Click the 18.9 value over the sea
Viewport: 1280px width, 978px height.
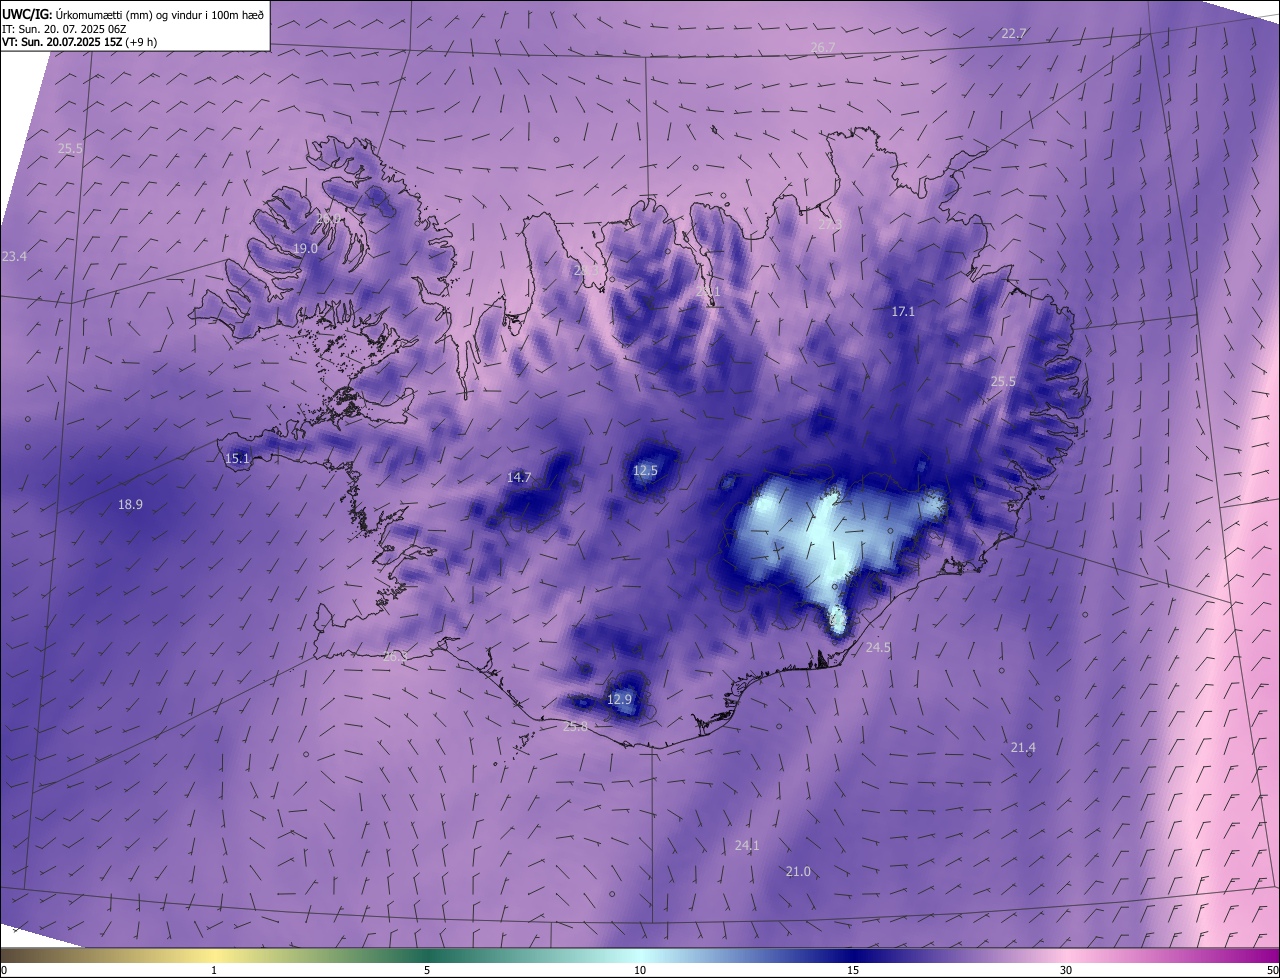[x=130, y=505]
